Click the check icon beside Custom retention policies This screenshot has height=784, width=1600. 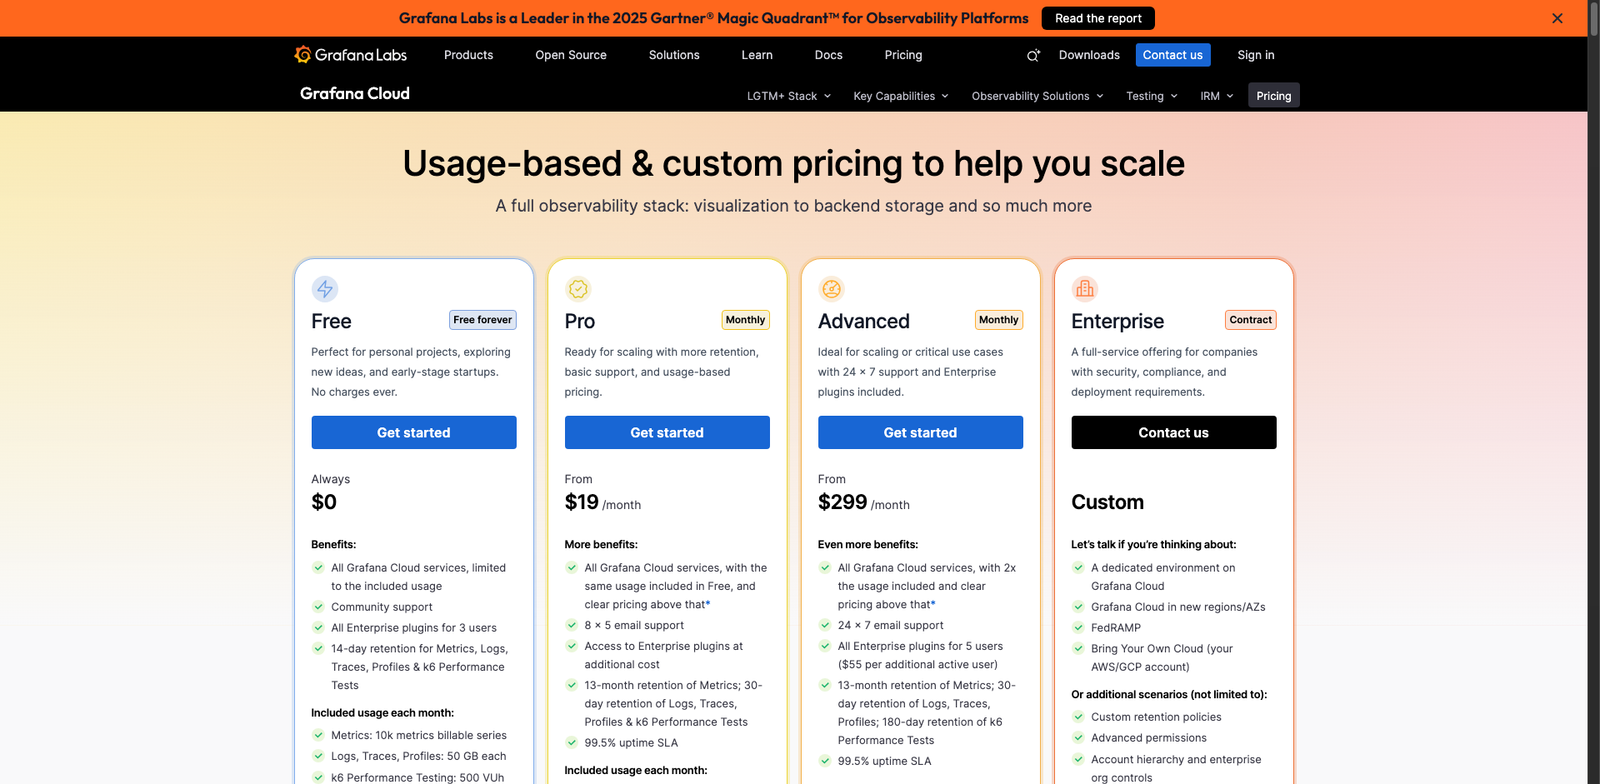tap(1078, 716)
